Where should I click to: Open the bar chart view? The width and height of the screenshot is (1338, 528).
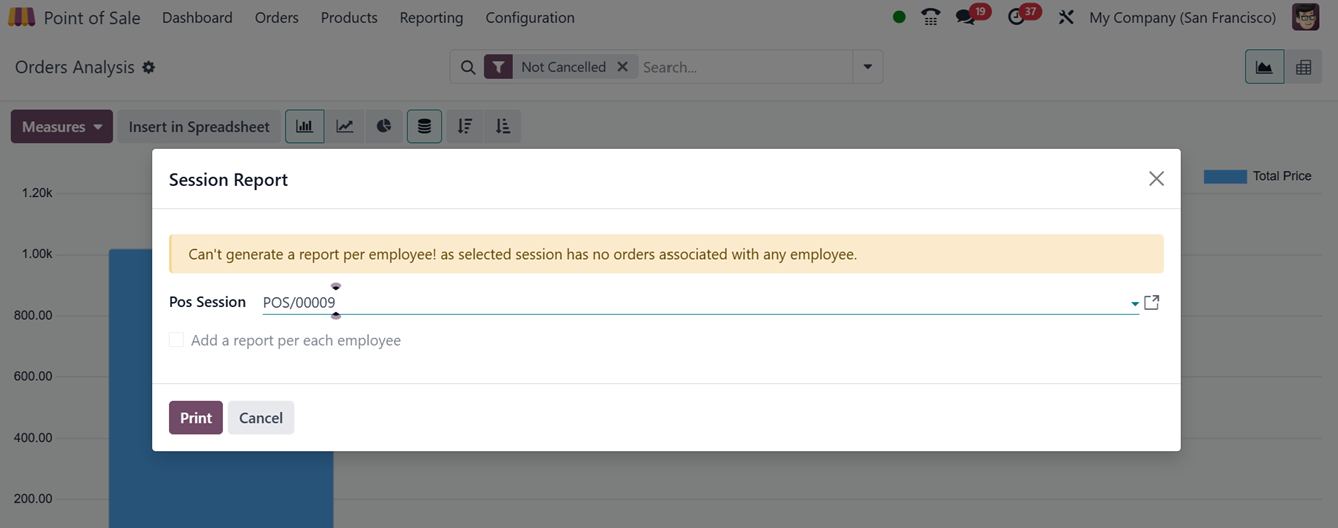[x=304, y=127]
